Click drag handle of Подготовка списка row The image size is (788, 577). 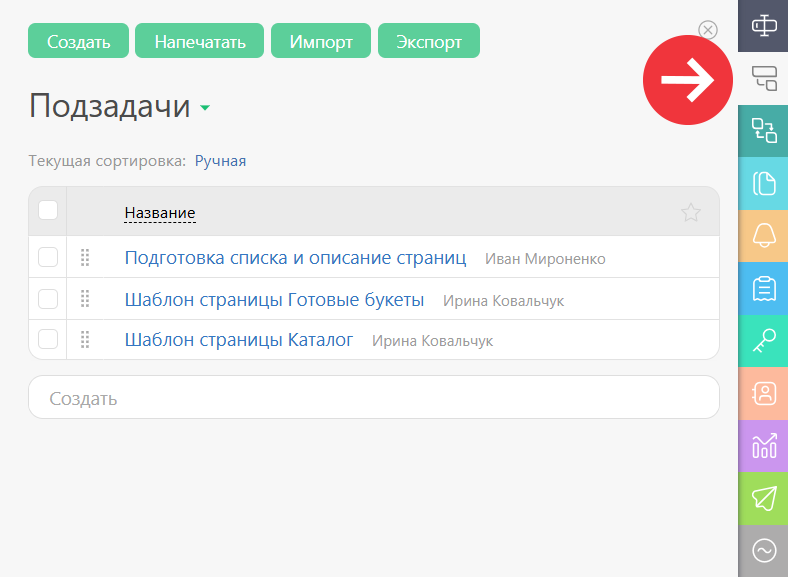click(x=85, y=257)
